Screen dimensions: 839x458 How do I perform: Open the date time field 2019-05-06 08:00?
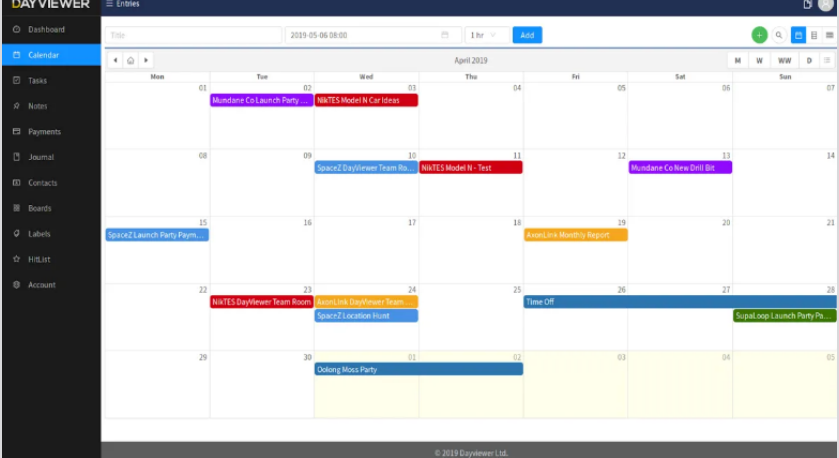click(x=373, y=35)
